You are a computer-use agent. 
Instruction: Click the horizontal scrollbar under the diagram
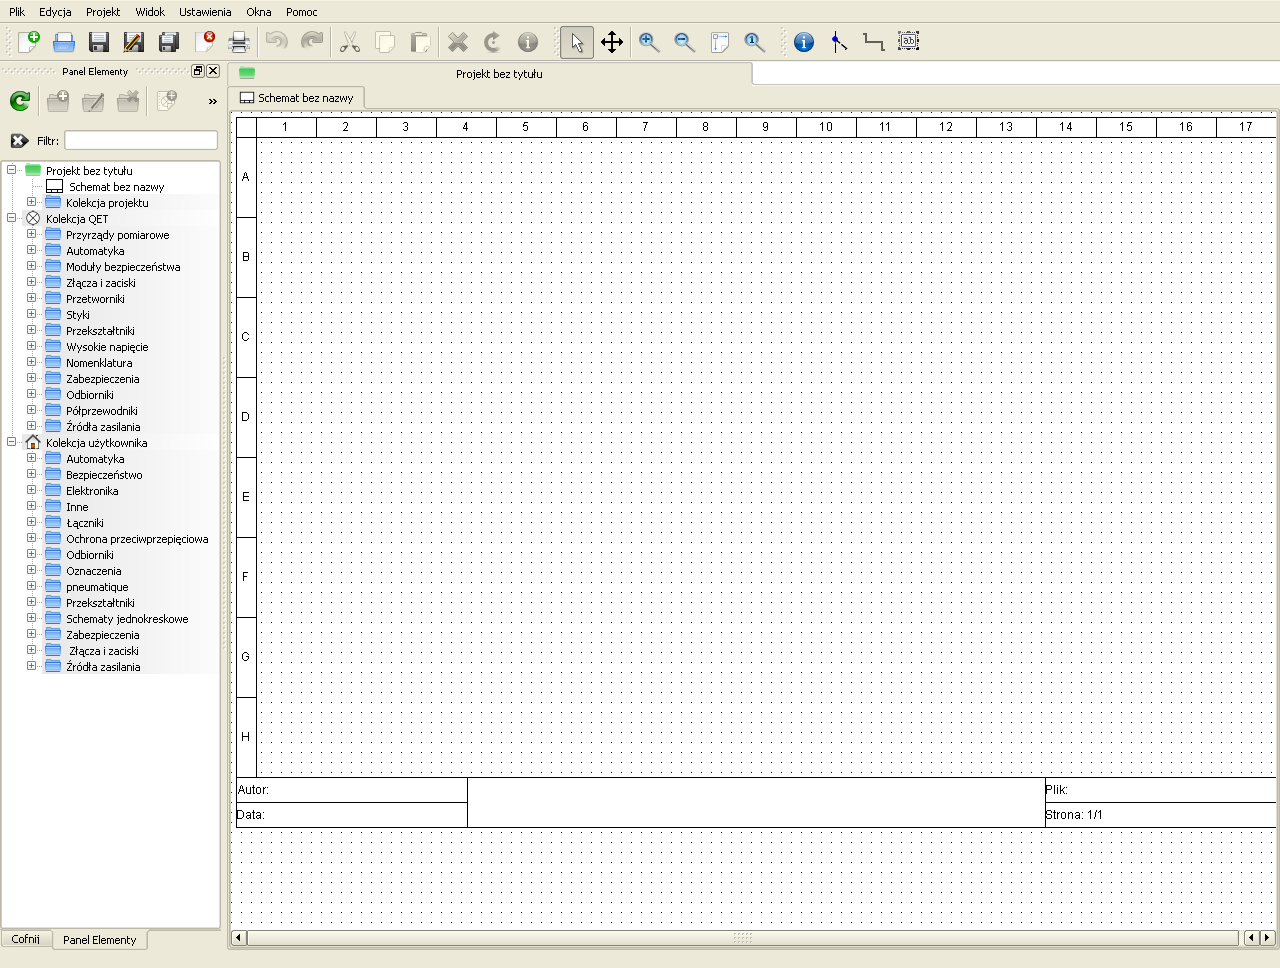741,938
